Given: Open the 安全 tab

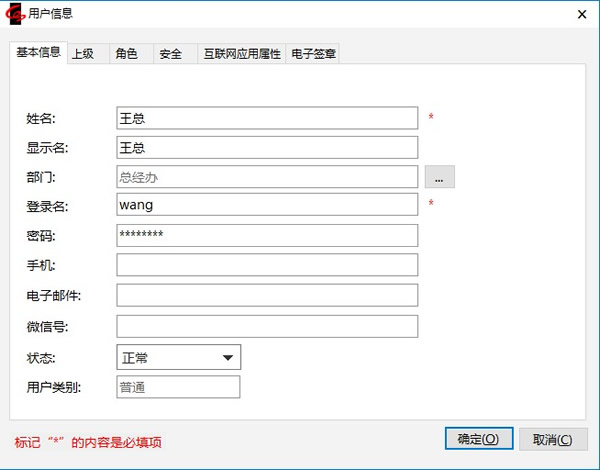Looking at the screenshot, I should (x=171, y=54).
